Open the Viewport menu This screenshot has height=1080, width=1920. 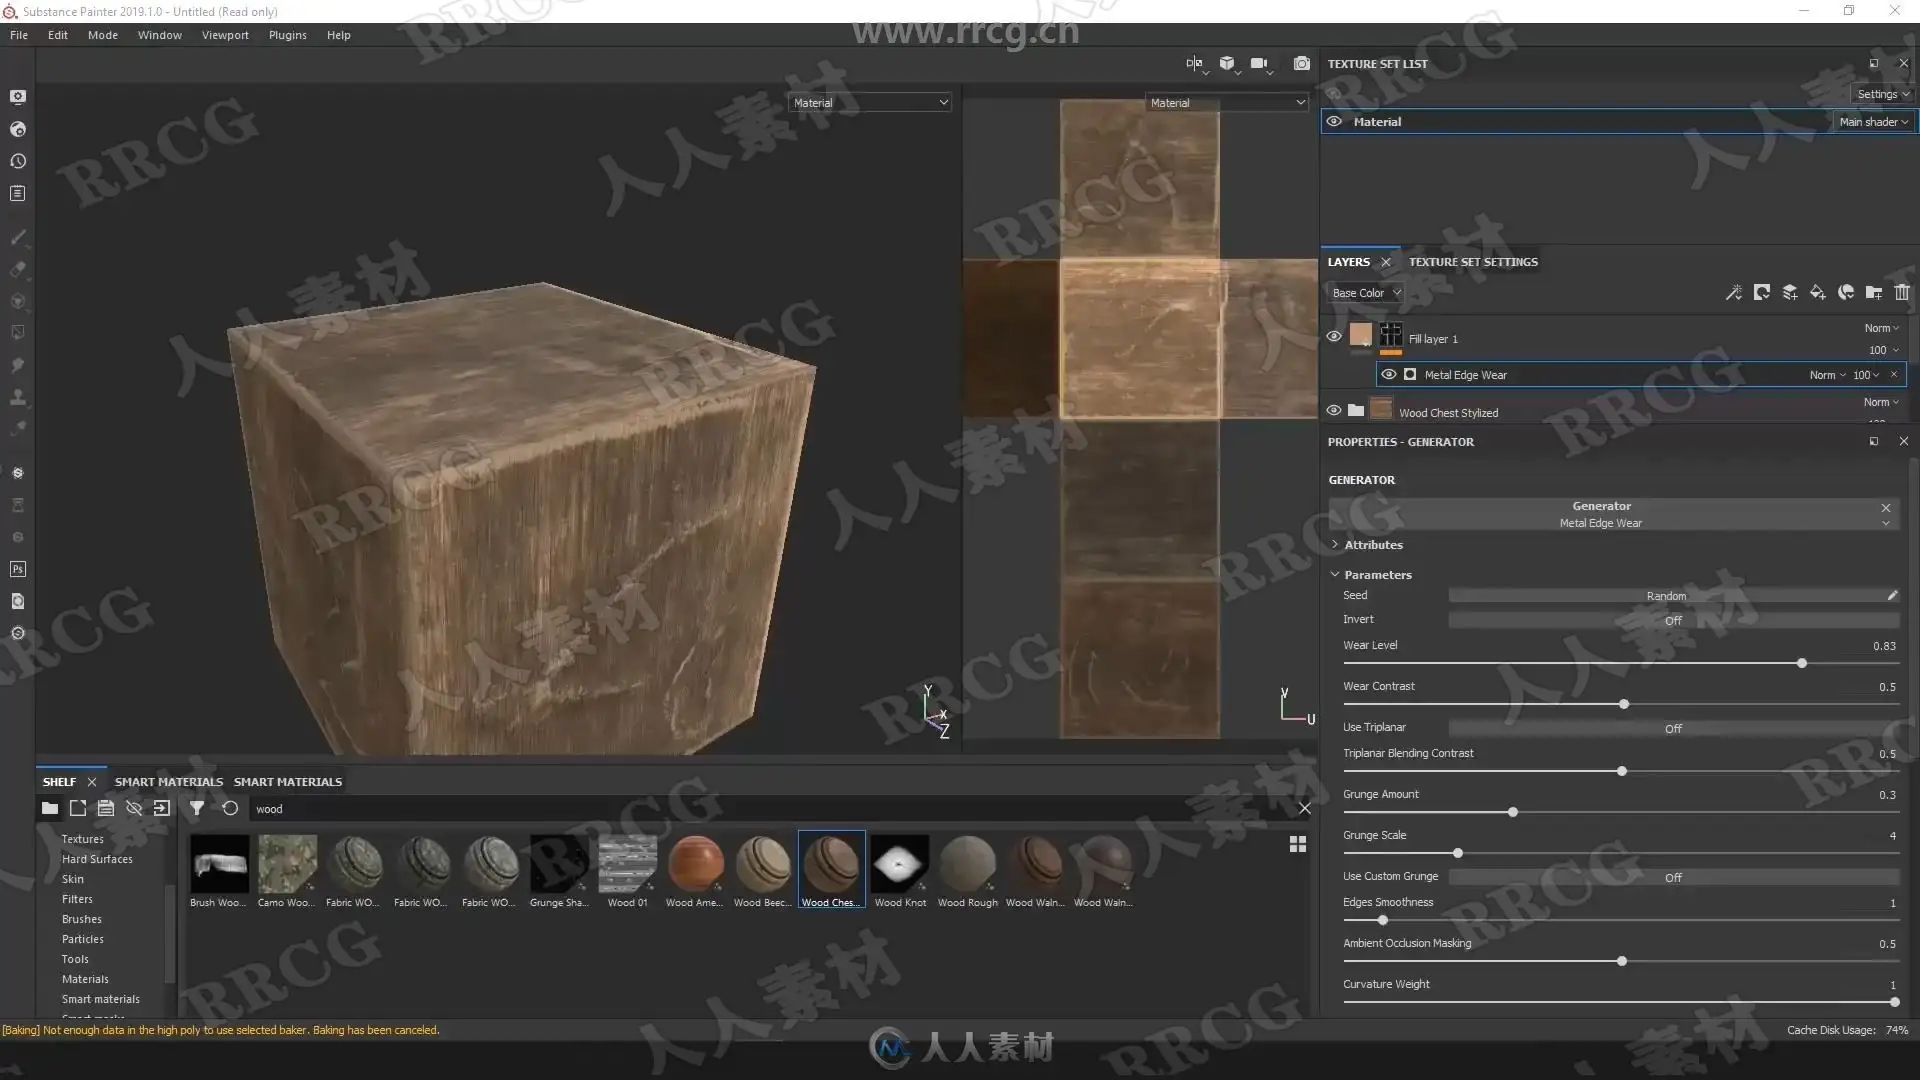point(225,35)
